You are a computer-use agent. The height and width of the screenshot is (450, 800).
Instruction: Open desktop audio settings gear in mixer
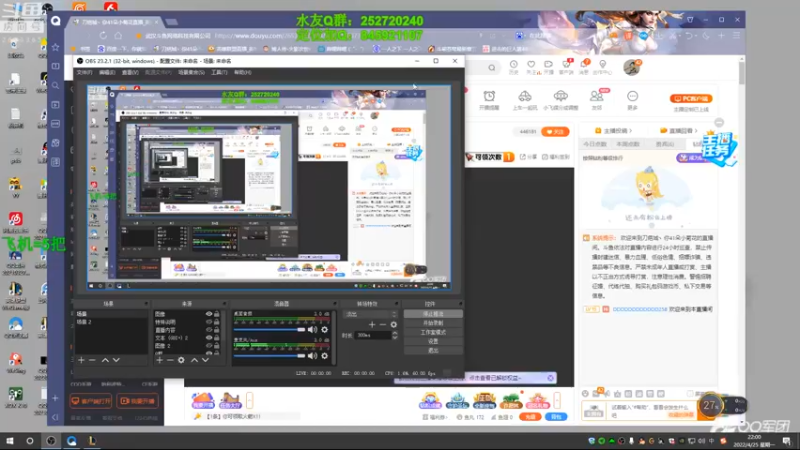[x=324, y=330]
